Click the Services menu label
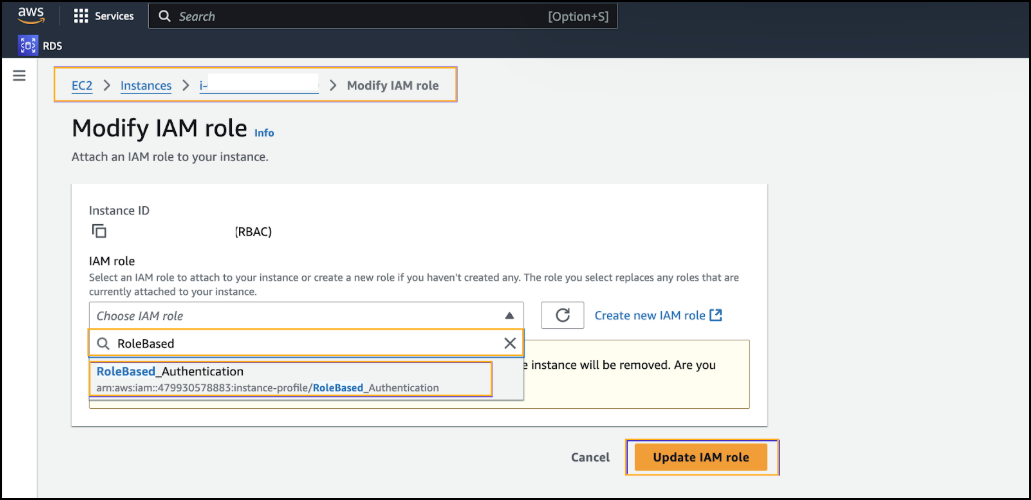Image resolution: width=1031 pixels, height=500 pixels. 114,16
